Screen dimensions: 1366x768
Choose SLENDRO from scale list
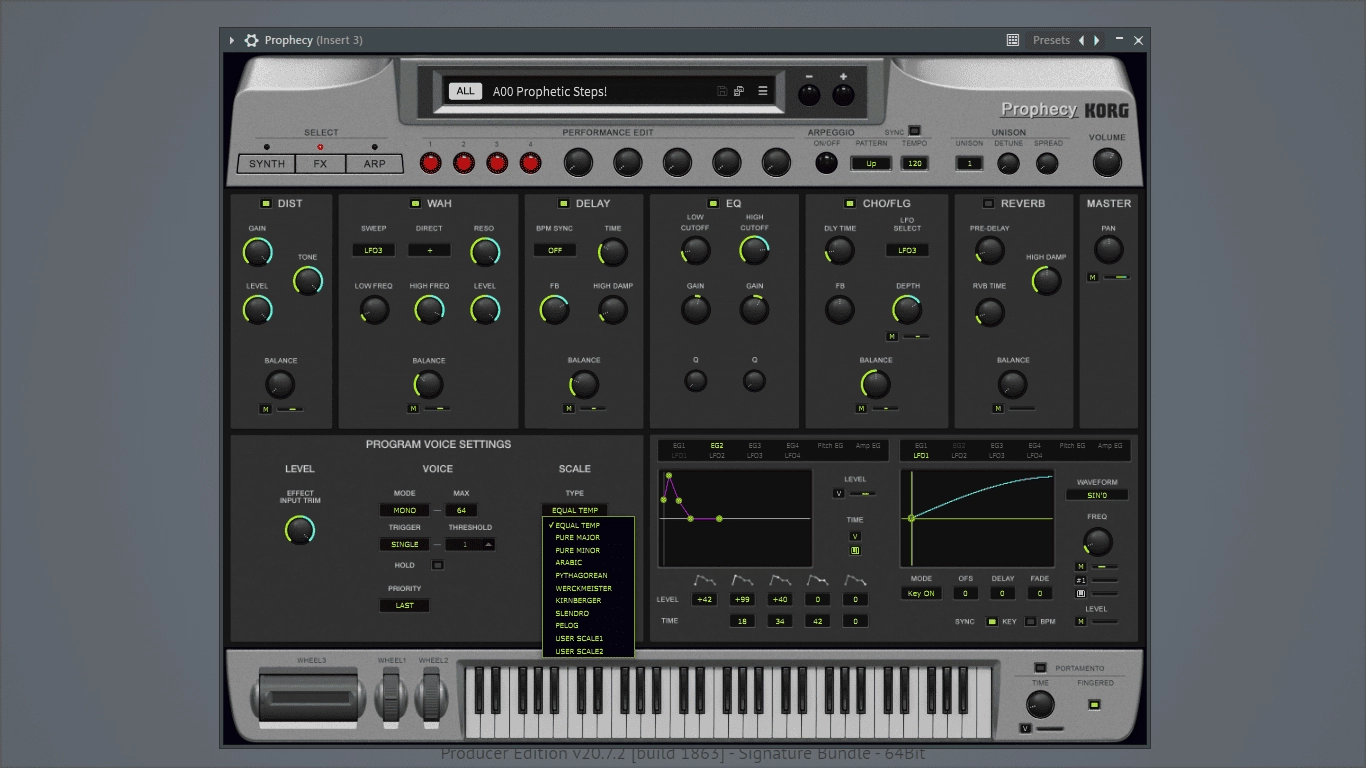(588, 613)
